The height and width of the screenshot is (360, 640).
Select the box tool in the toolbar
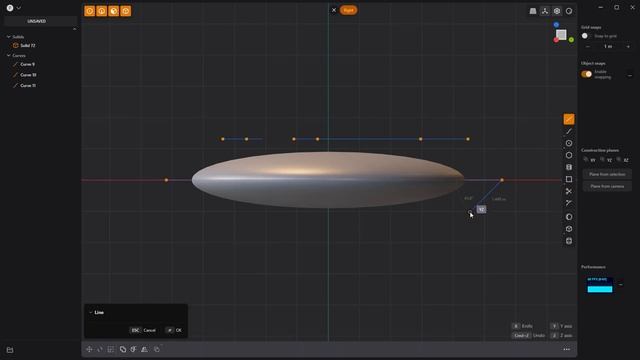click(569, 229)
